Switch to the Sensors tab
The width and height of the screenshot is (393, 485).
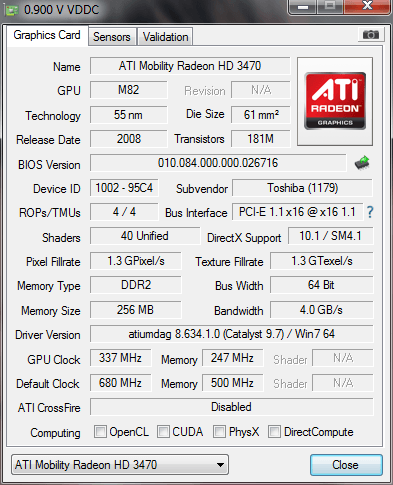112,37
